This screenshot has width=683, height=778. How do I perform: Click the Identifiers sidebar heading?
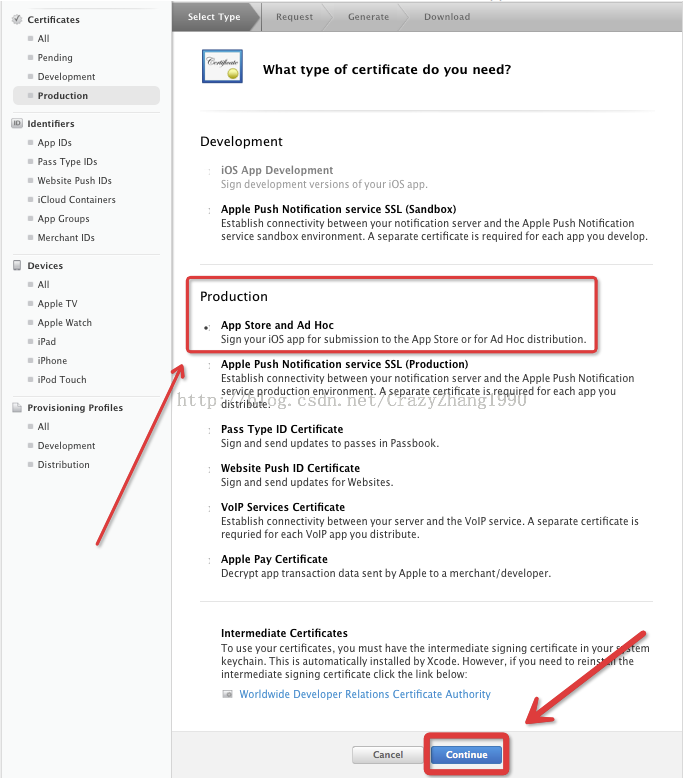(51, 123)
